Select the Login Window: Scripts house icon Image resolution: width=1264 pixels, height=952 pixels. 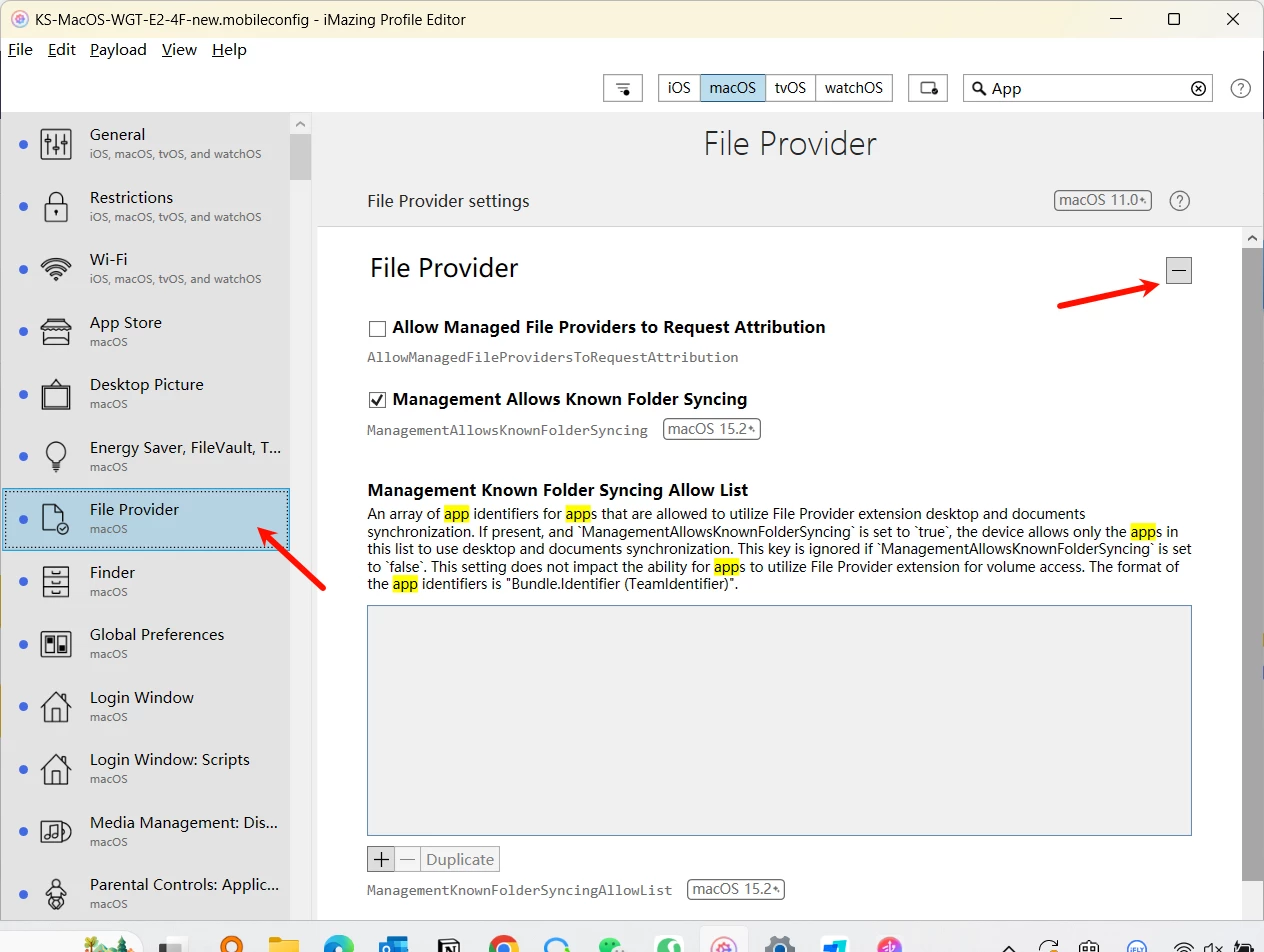56,769
